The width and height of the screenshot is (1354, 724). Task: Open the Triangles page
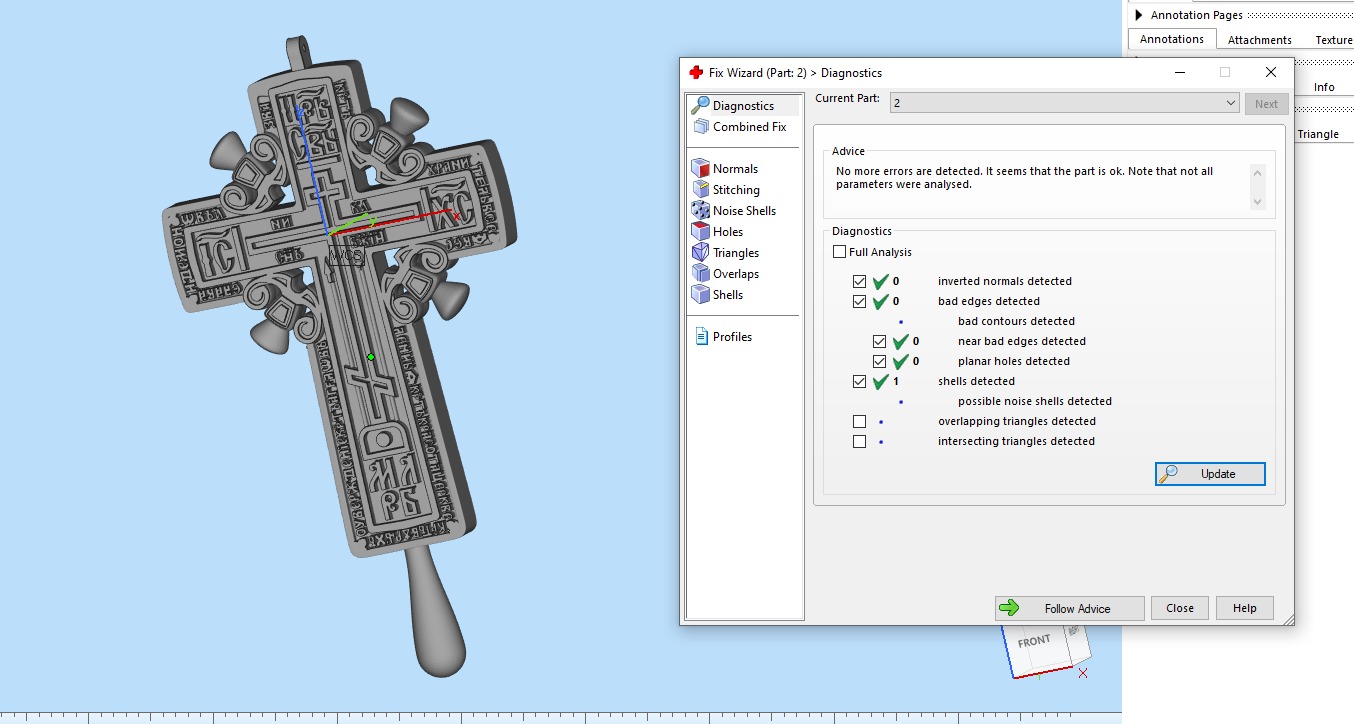[727, 253]
